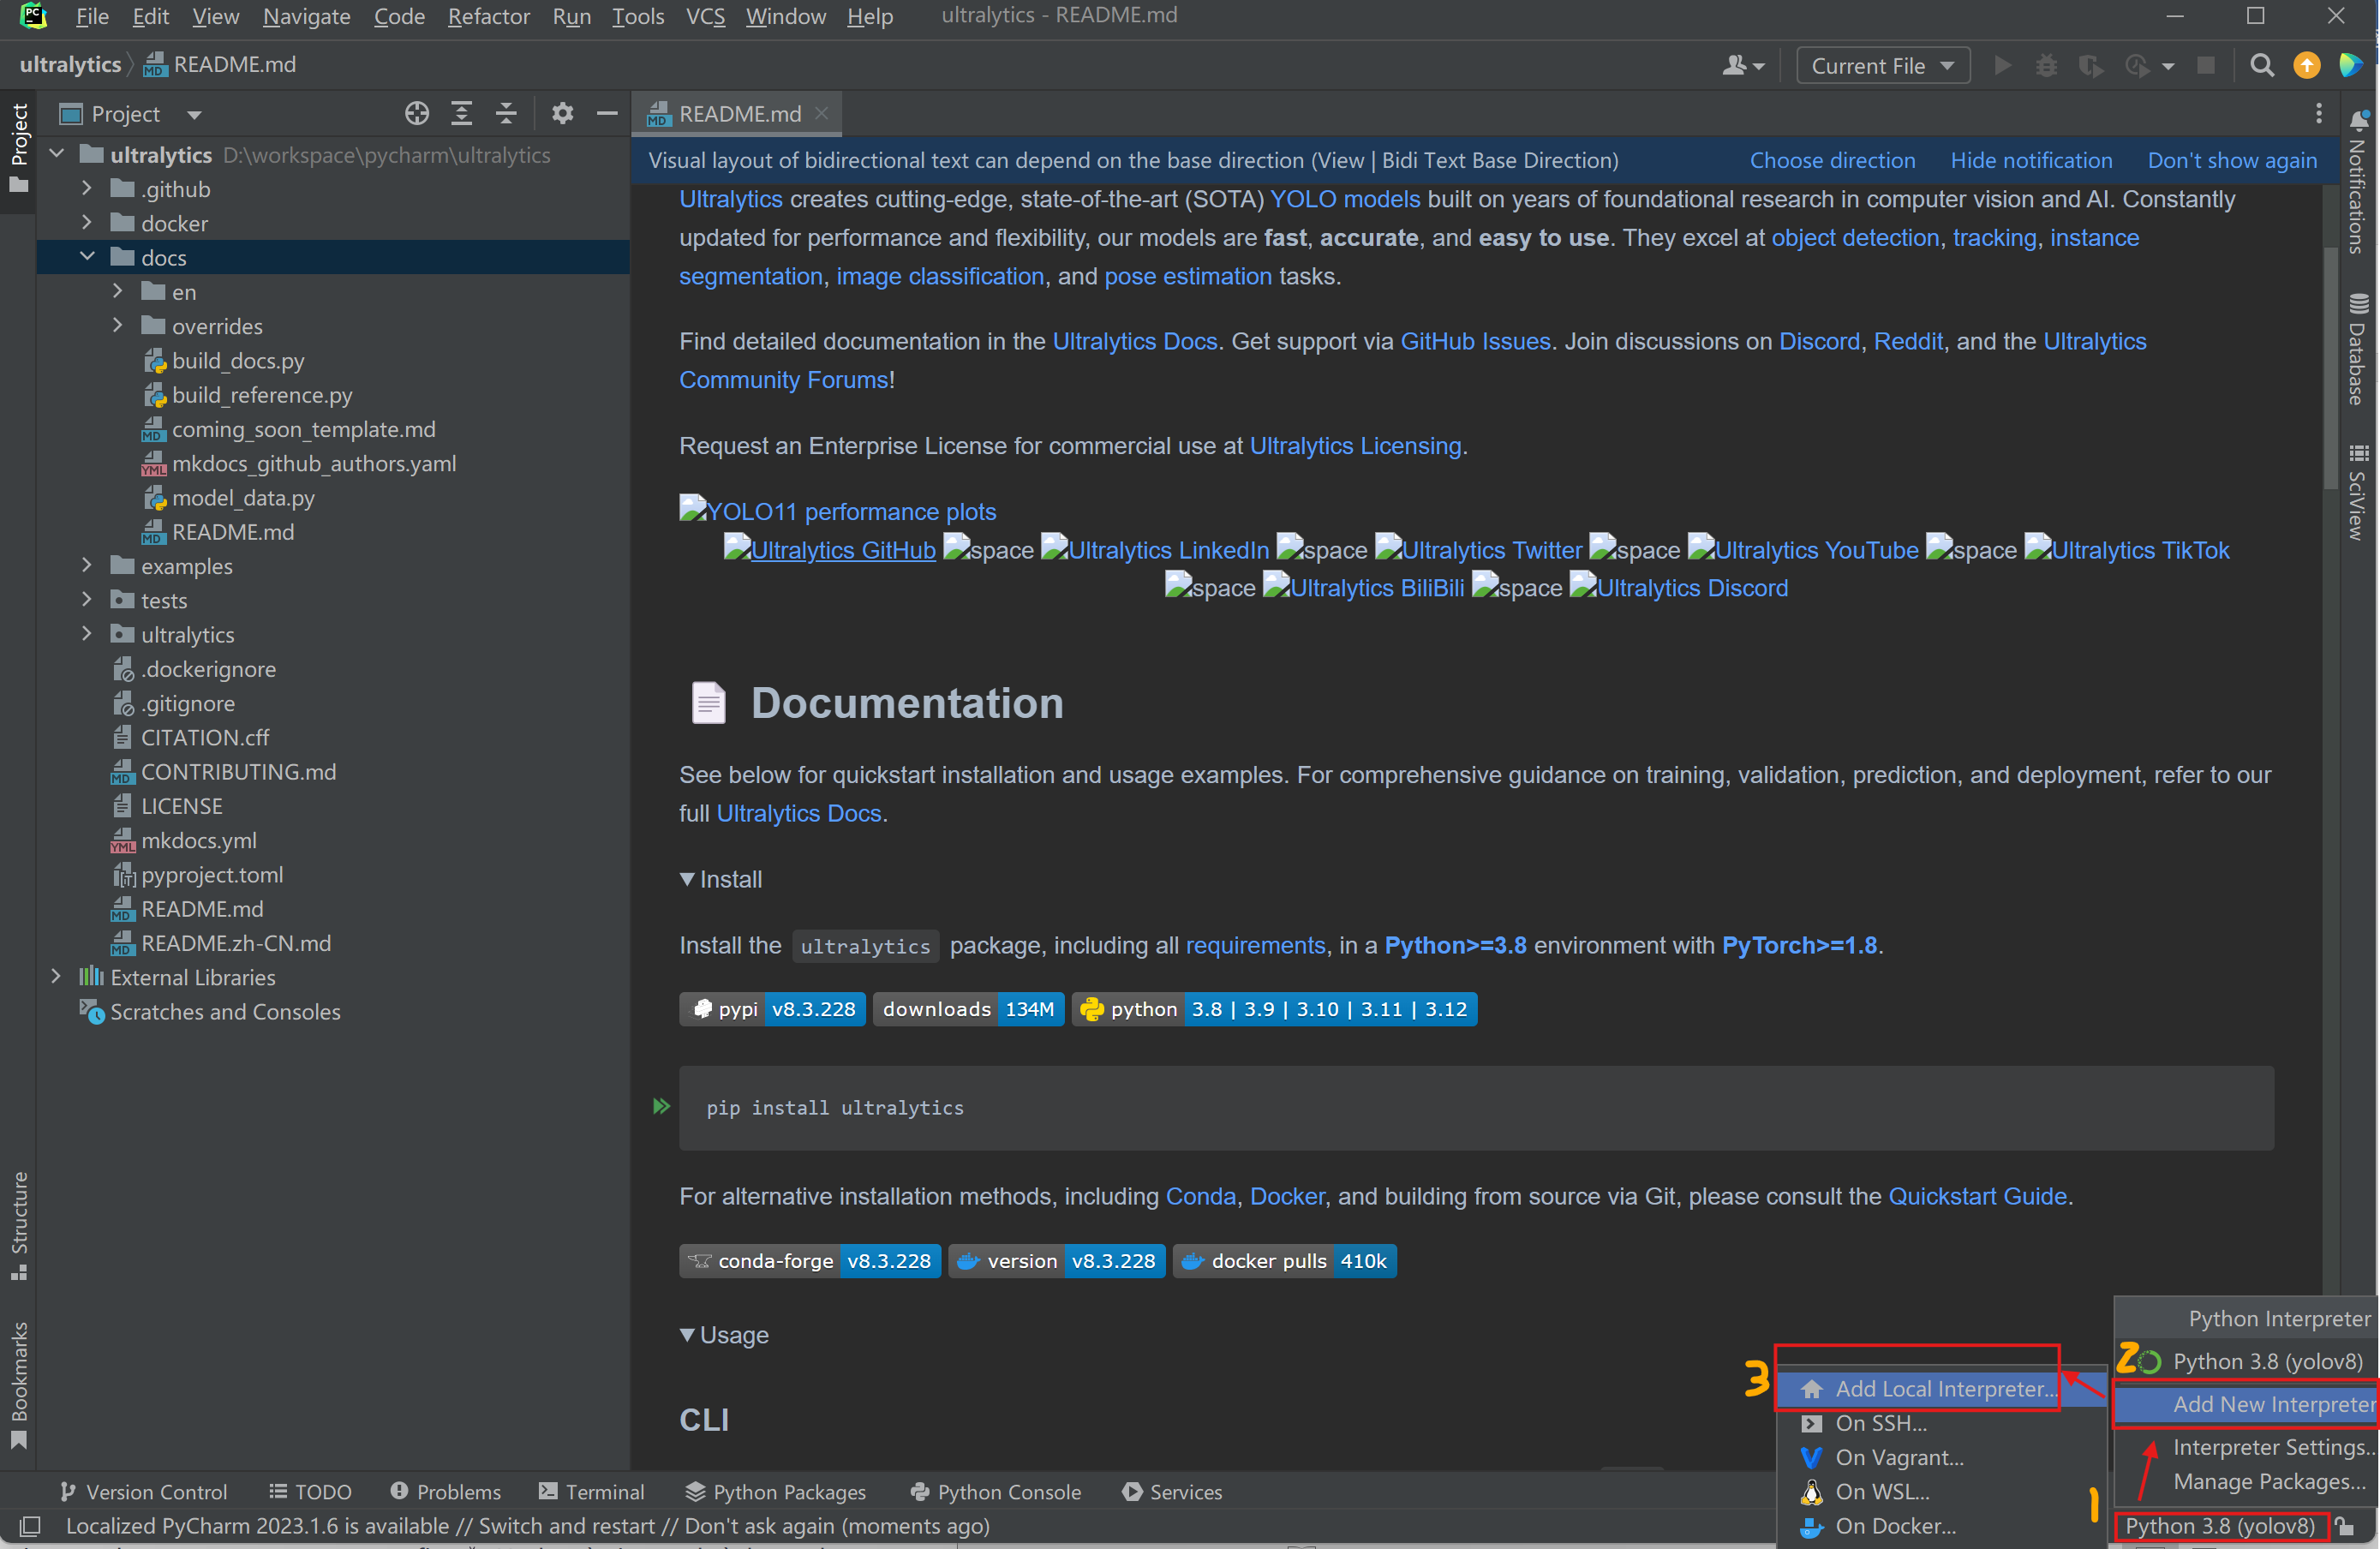The width and height of the screenshot is (2380, 1549).
Task: Open the Tools menu
Action: [x=638, y=16]
